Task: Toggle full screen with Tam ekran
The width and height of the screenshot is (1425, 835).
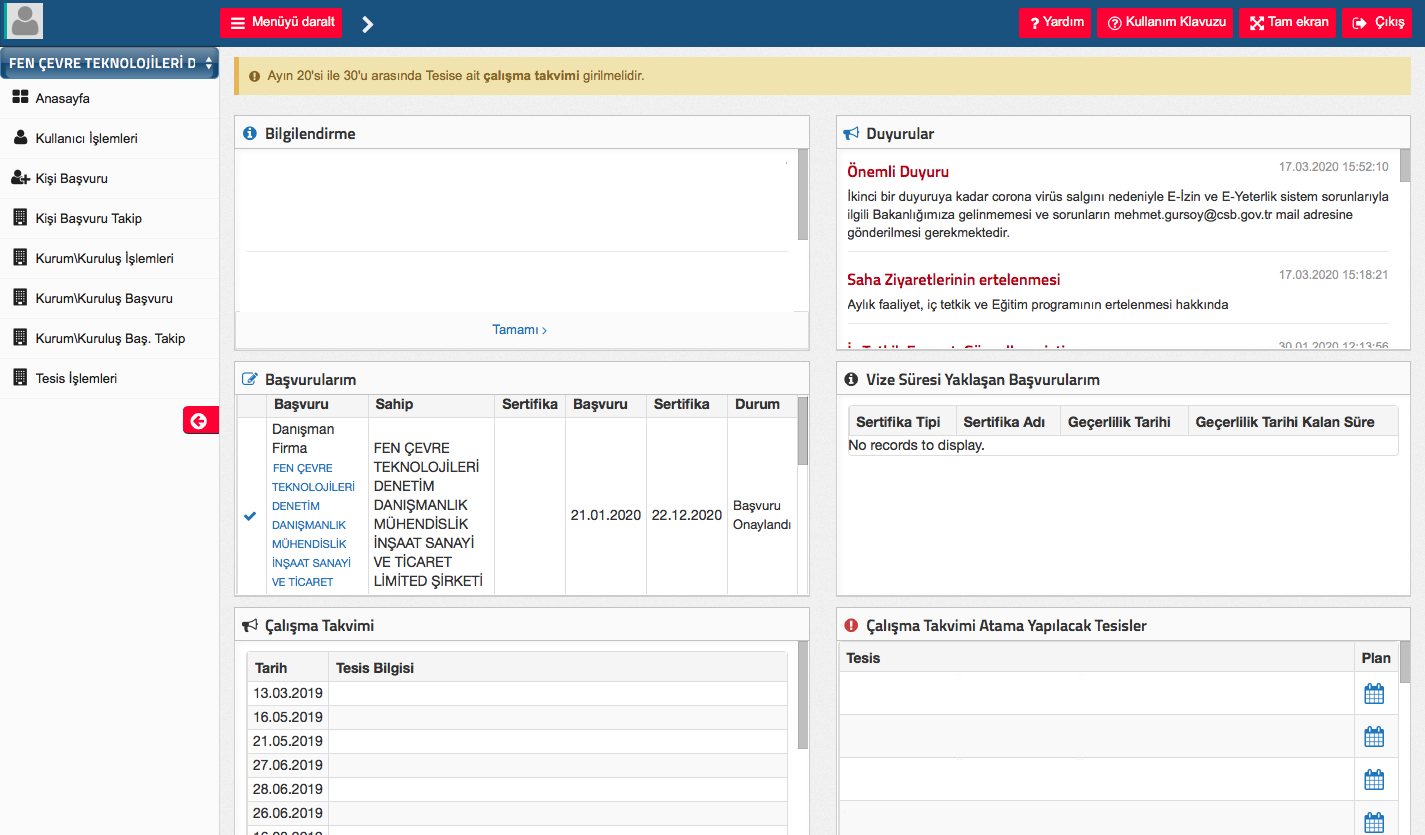Action: pos(1287,23)
